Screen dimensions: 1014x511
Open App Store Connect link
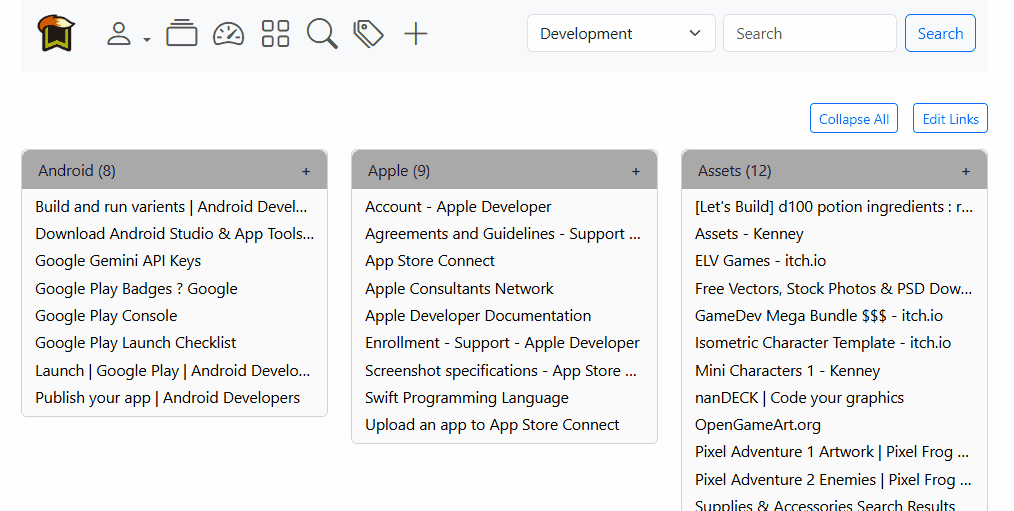tap(430, 261)
